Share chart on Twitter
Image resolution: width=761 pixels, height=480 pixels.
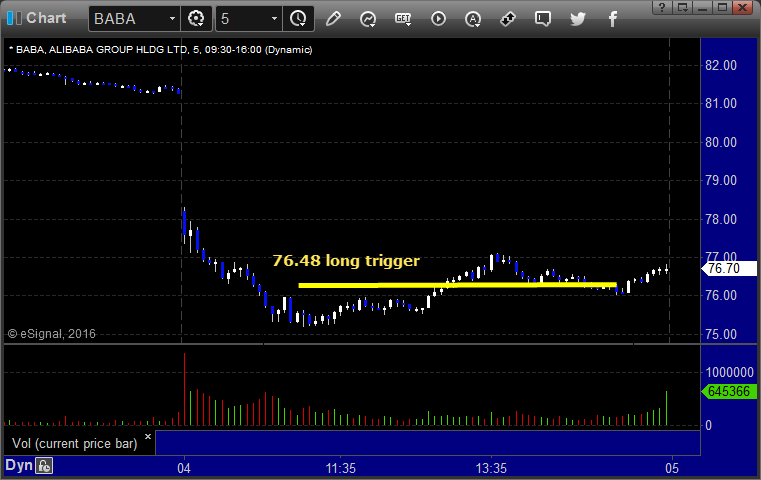578,19
